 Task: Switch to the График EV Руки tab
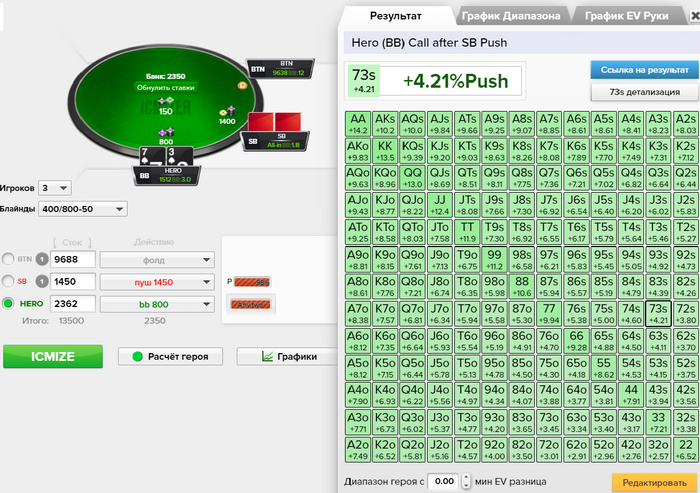[627, 16]
